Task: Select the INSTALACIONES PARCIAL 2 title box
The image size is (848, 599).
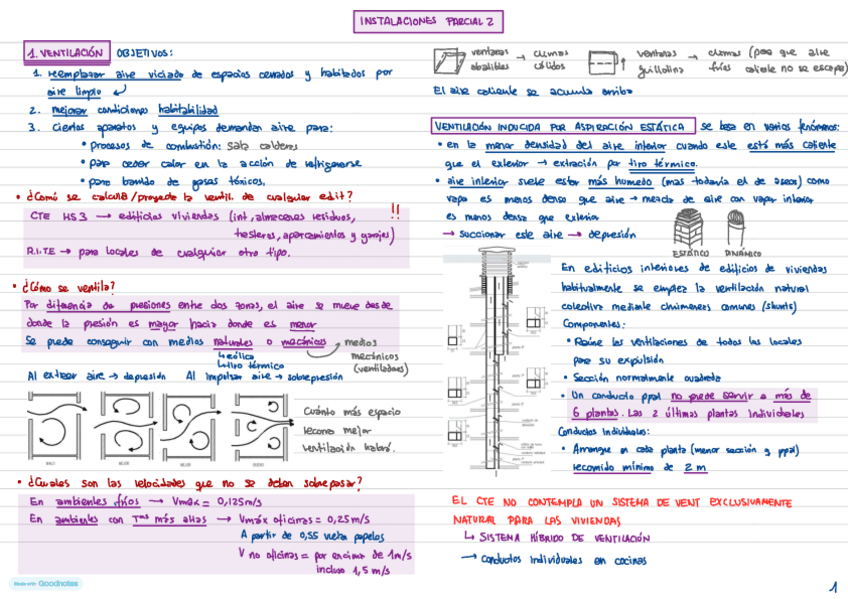Action: point(428,22)
